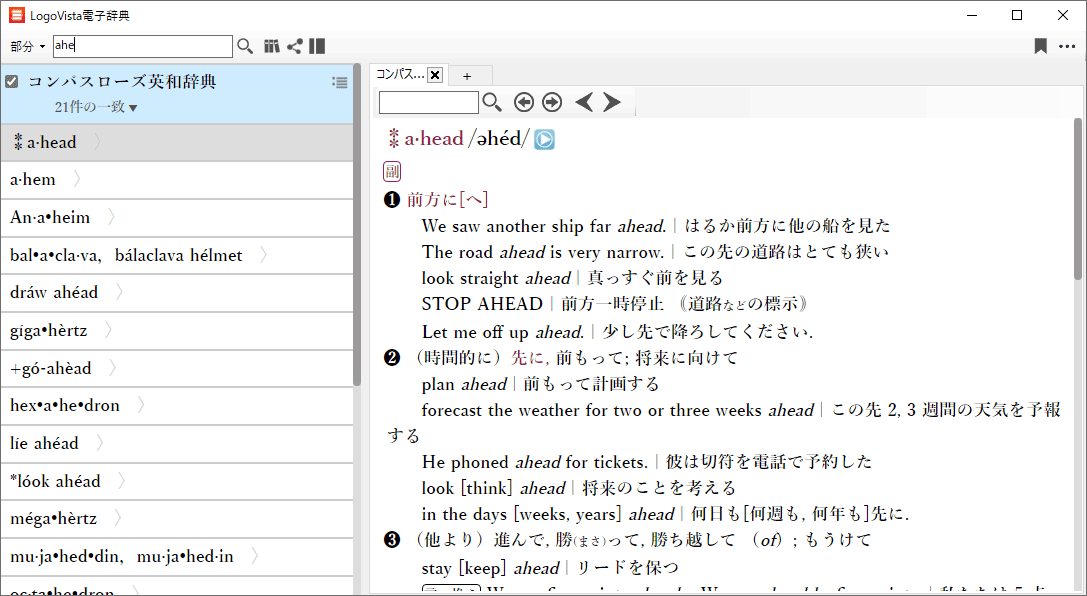This screenshot has height=596, width=1087.
Task: Select the a·hem entry in results
Action: pyautogui.click(x=33, y=180)
